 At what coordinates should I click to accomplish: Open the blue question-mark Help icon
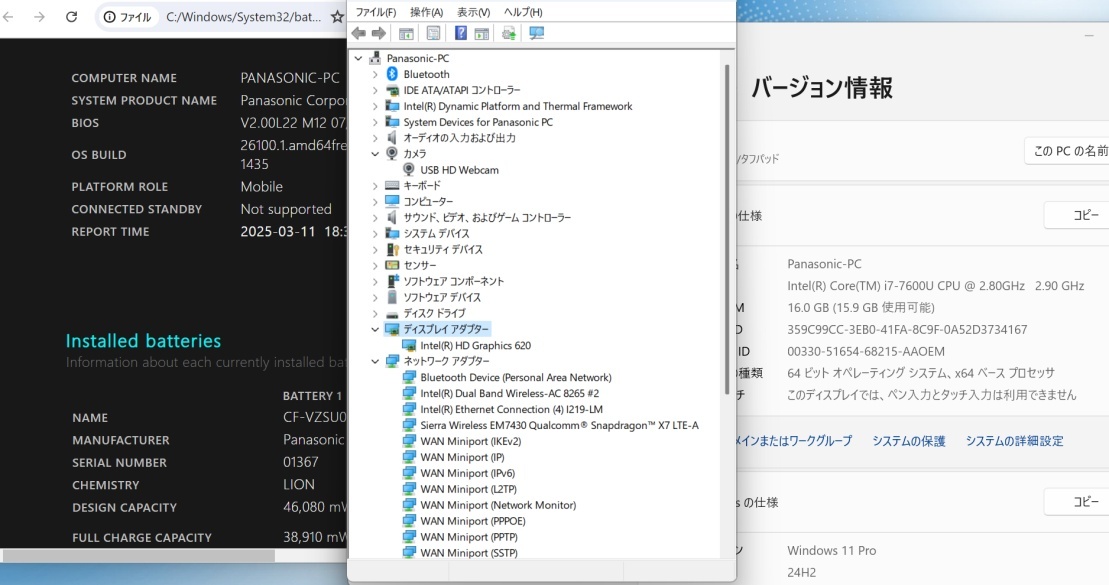tap(460, 33)
